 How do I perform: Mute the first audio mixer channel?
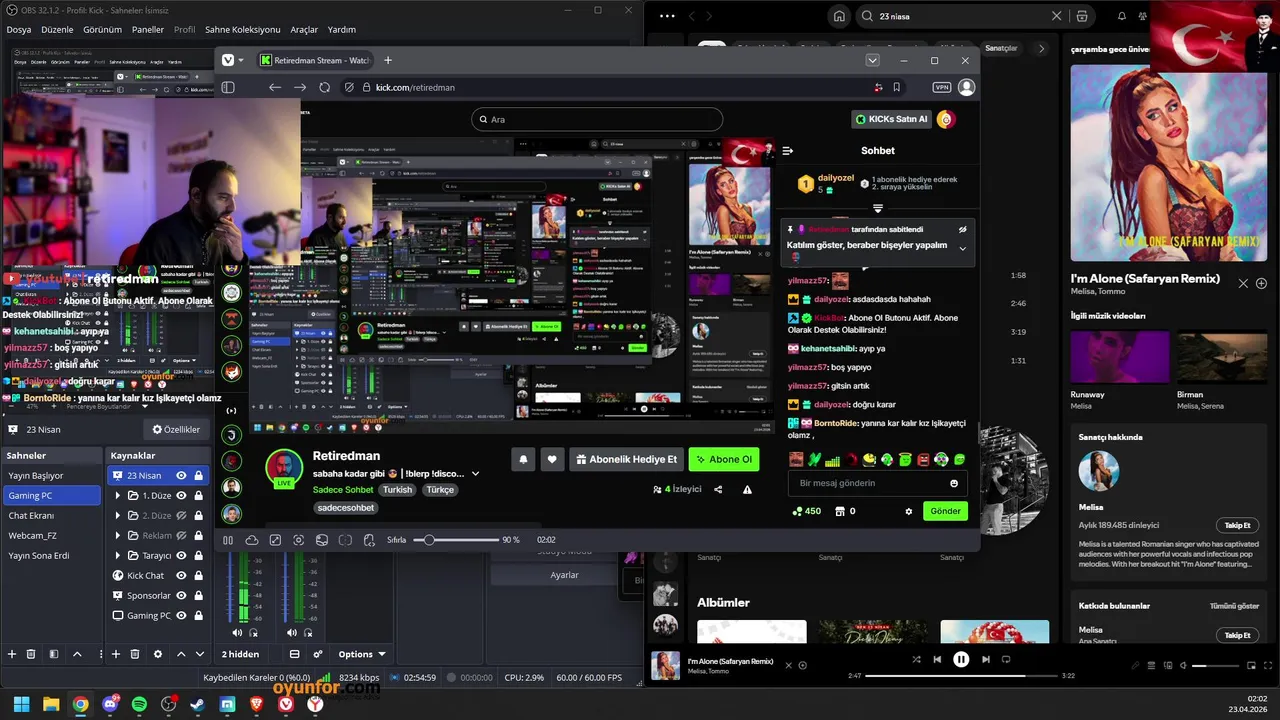237,632
